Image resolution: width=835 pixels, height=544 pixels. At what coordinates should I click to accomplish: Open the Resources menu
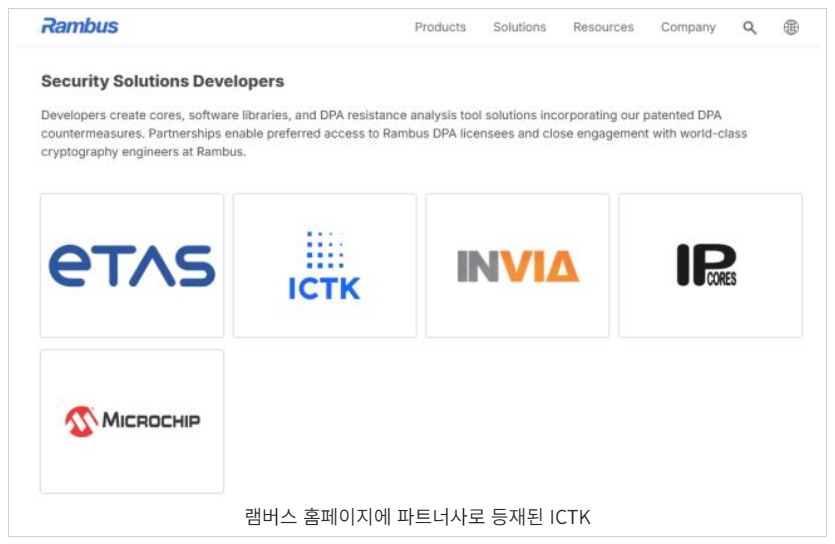[603, 27]
